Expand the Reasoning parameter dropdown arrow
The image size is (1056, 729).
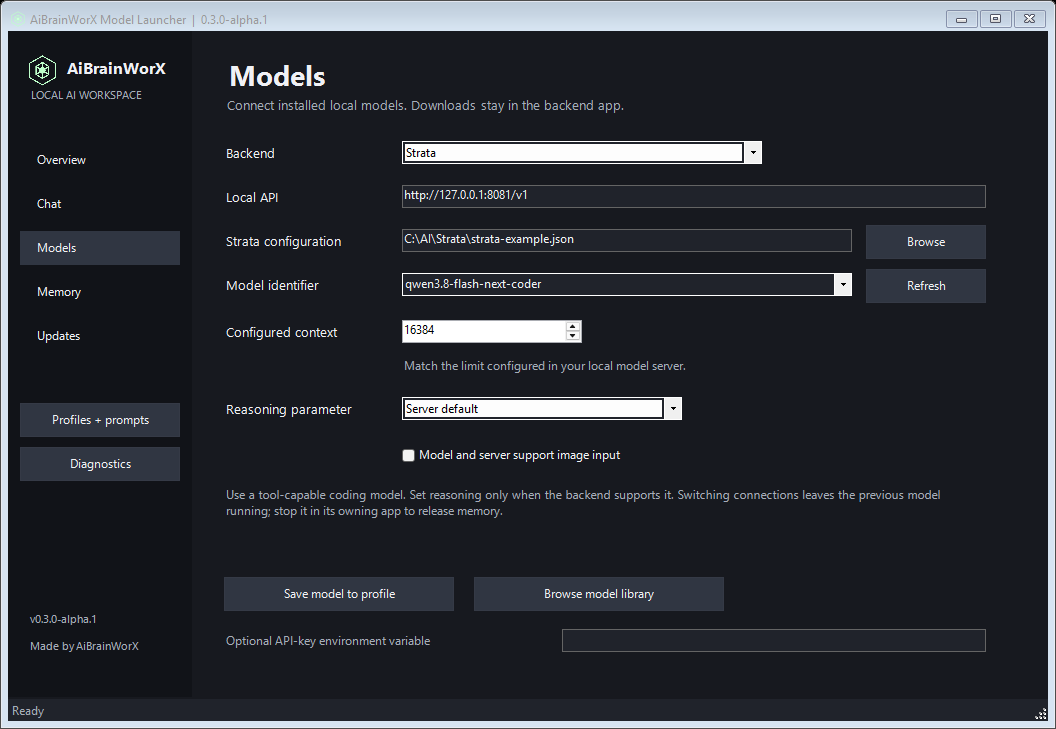(673, 408)
